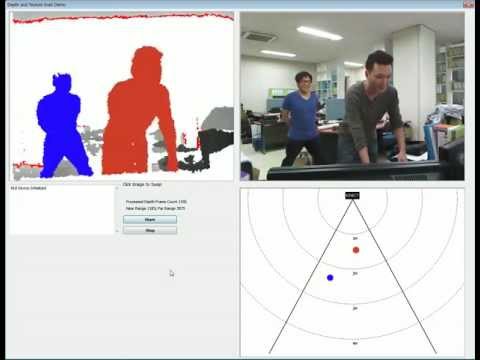Screen dimensions: 480x360
Task: Click the scroll-down arrow of the log box
Action: (x=117, y=231)
